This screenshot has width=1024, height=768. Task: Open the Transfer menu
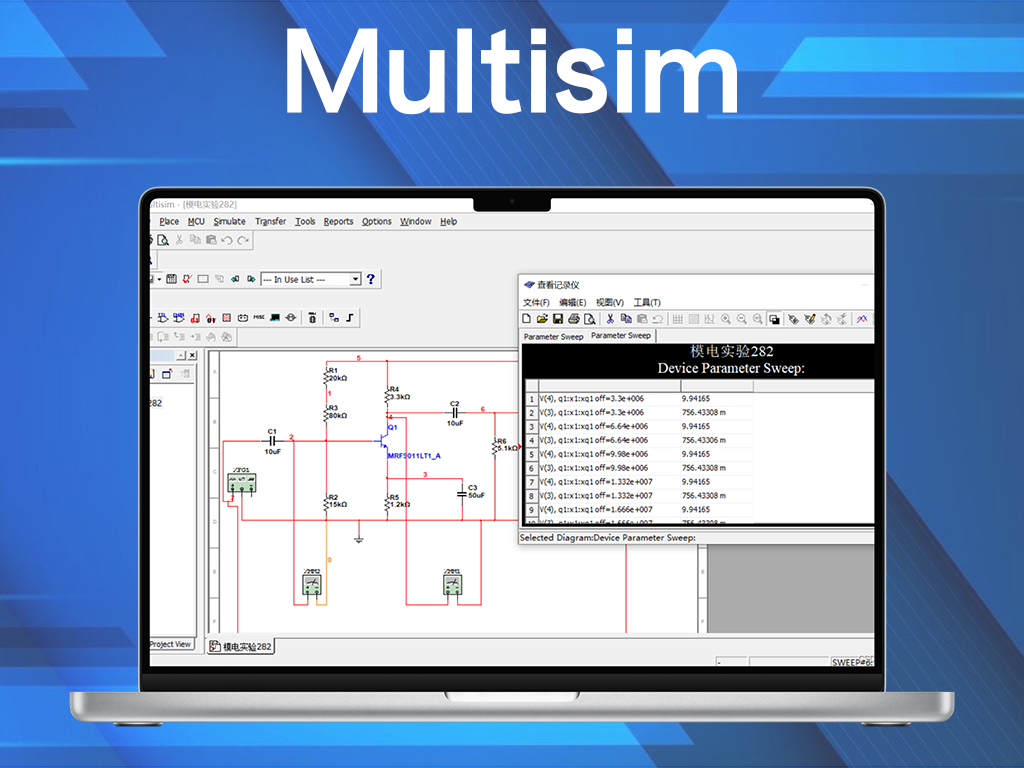pyautogui.click(x=270, y=221)
